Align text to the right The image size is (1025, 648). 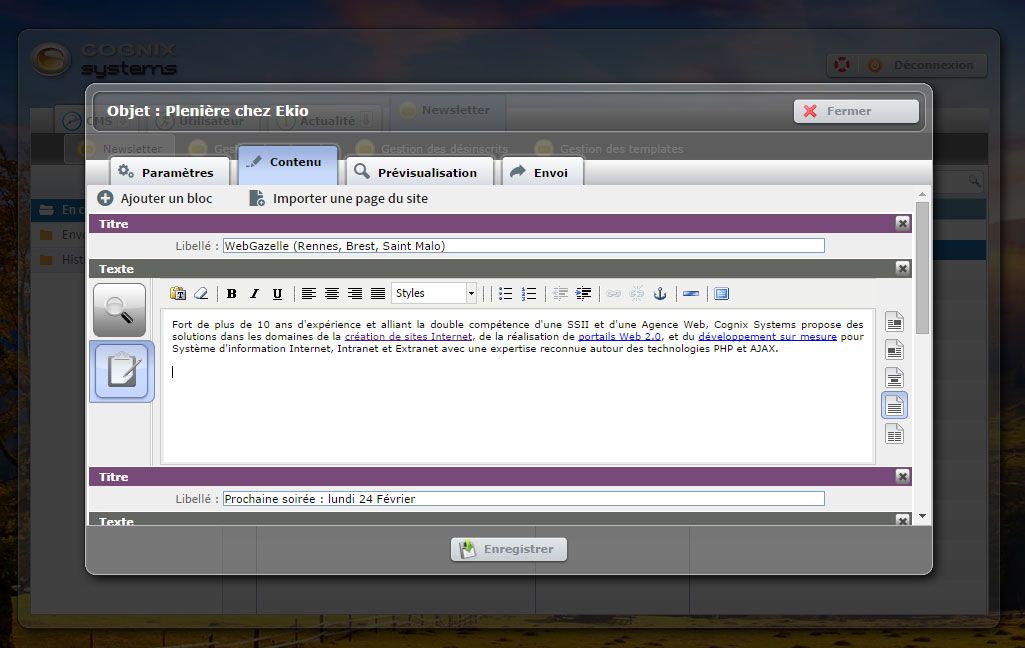pos(354,294)
